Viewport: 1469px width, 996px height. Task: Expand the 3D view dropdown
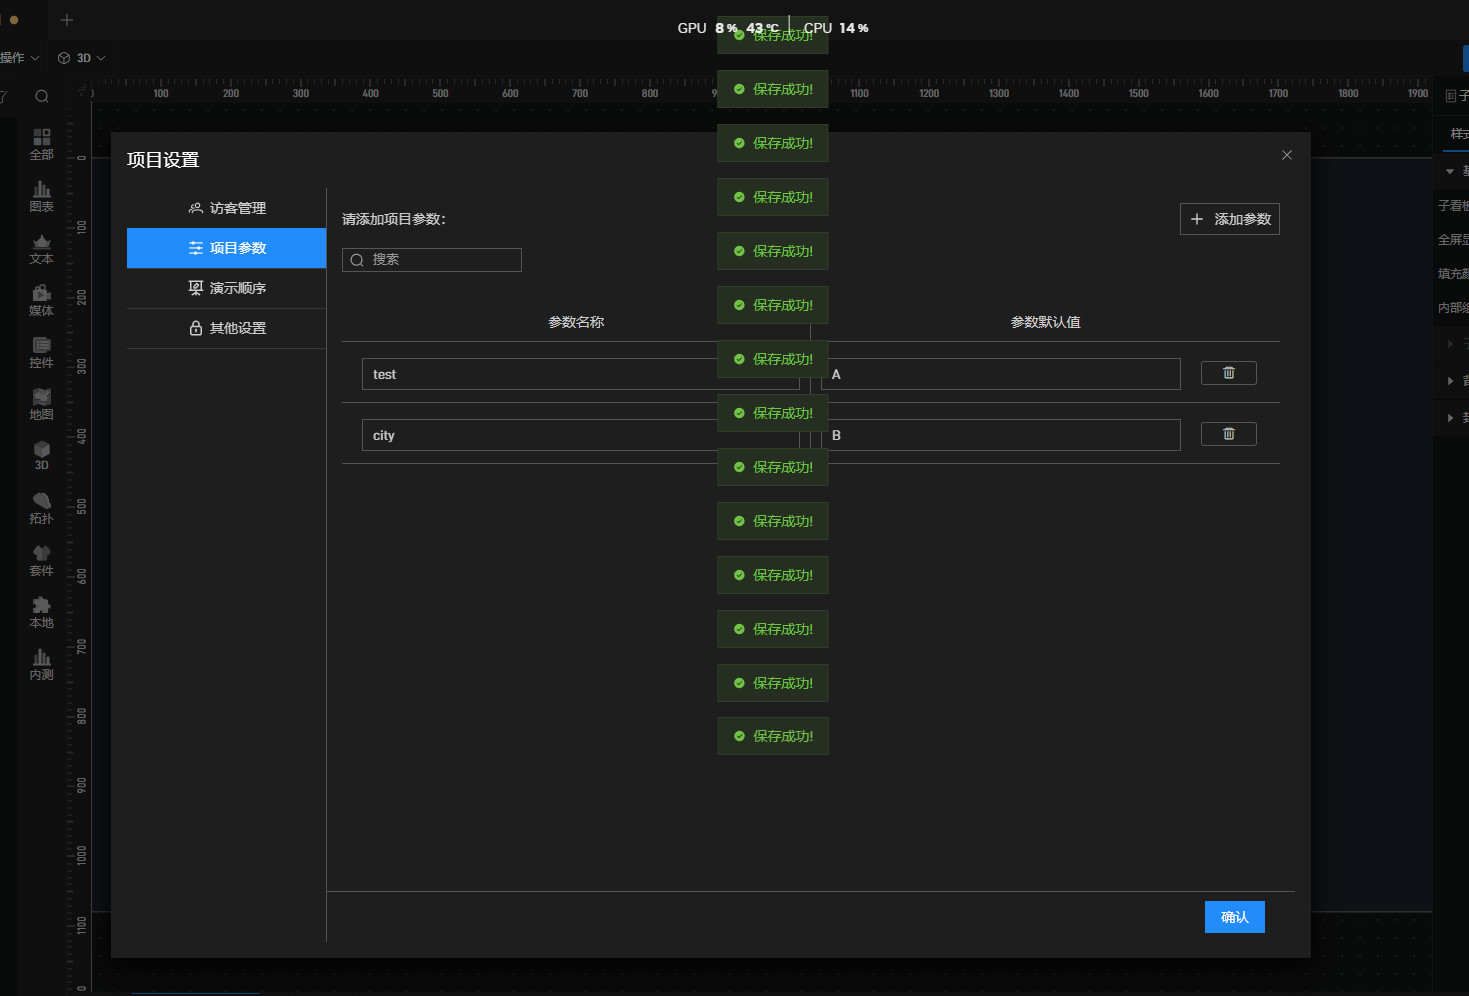[82, 58]
